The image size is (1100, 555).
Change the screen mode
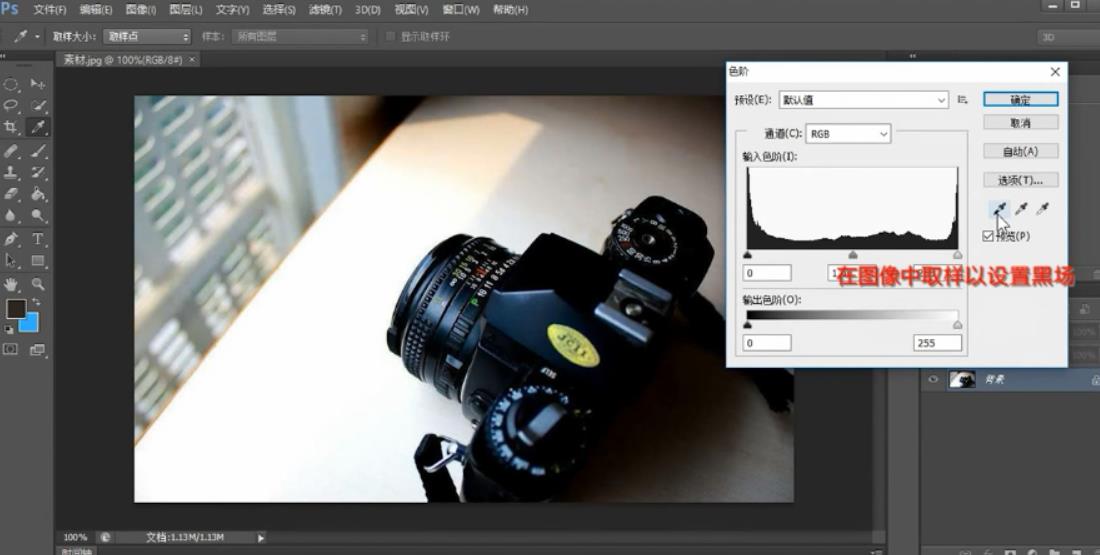(x=38, y=349)
